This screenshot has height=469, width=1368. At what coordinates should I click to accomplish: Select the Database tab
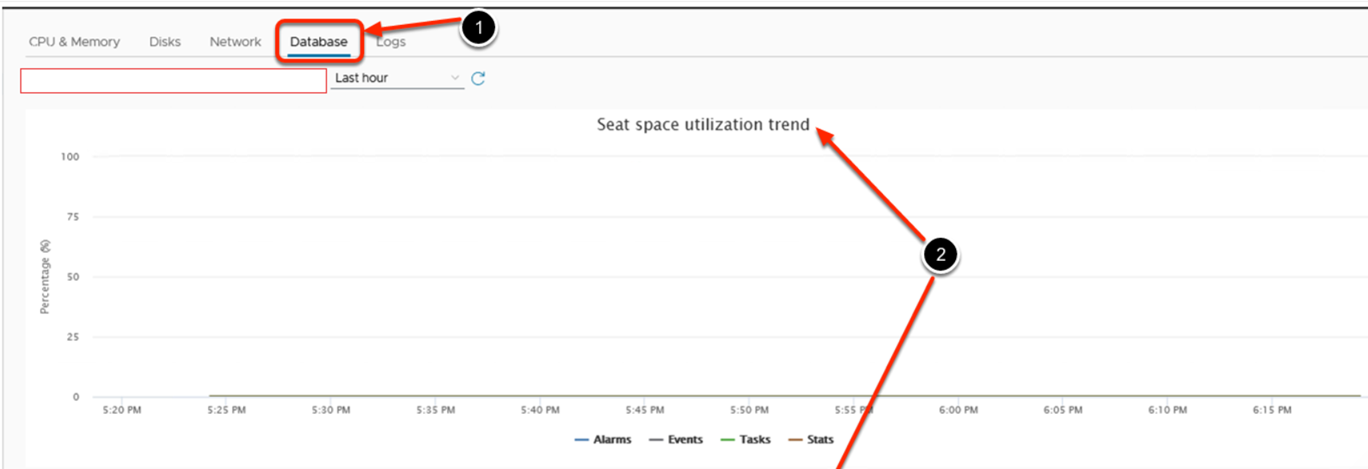coord(319,42)
